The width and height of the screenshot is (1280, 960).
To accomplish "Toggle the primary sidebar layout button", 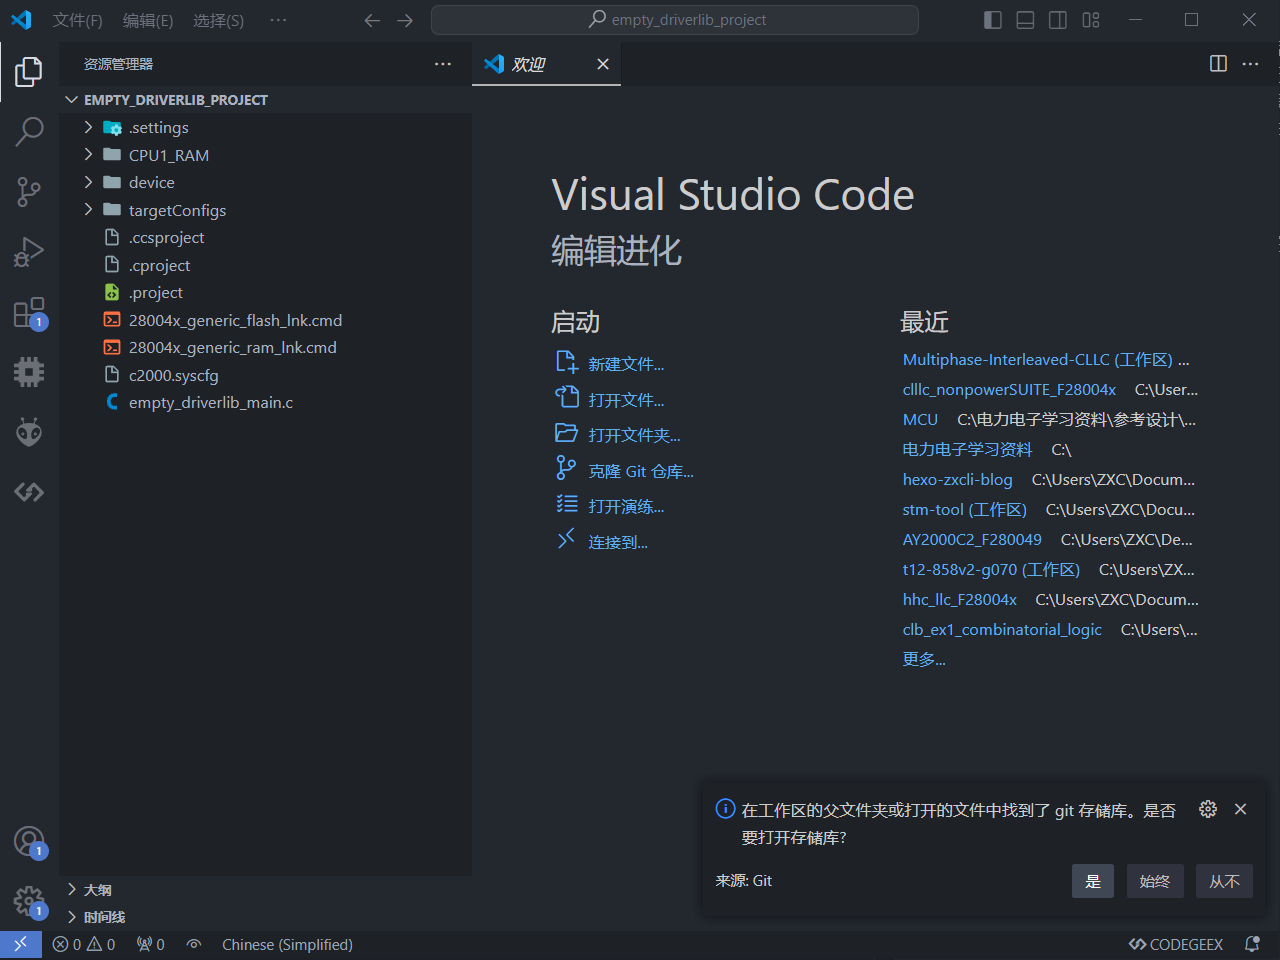I will pos(992,20).
